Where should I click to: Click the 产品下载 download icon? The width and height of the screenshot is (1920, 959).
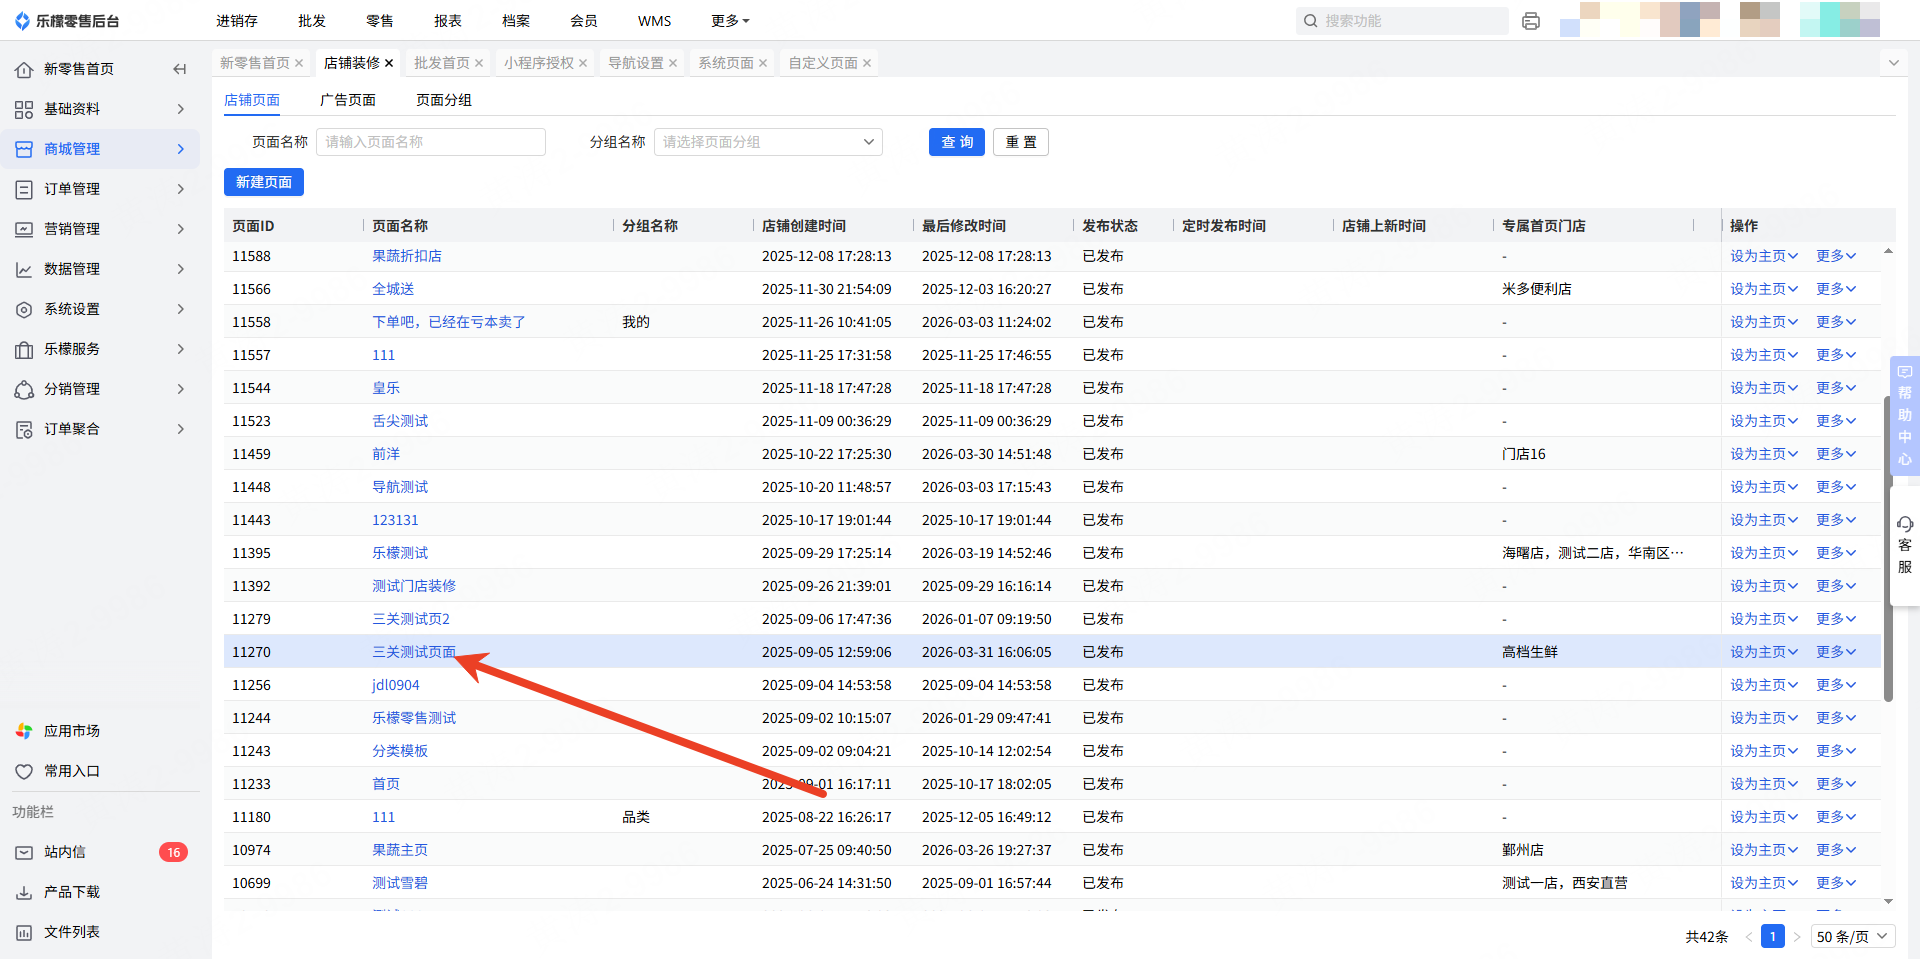tap(24, 892)
